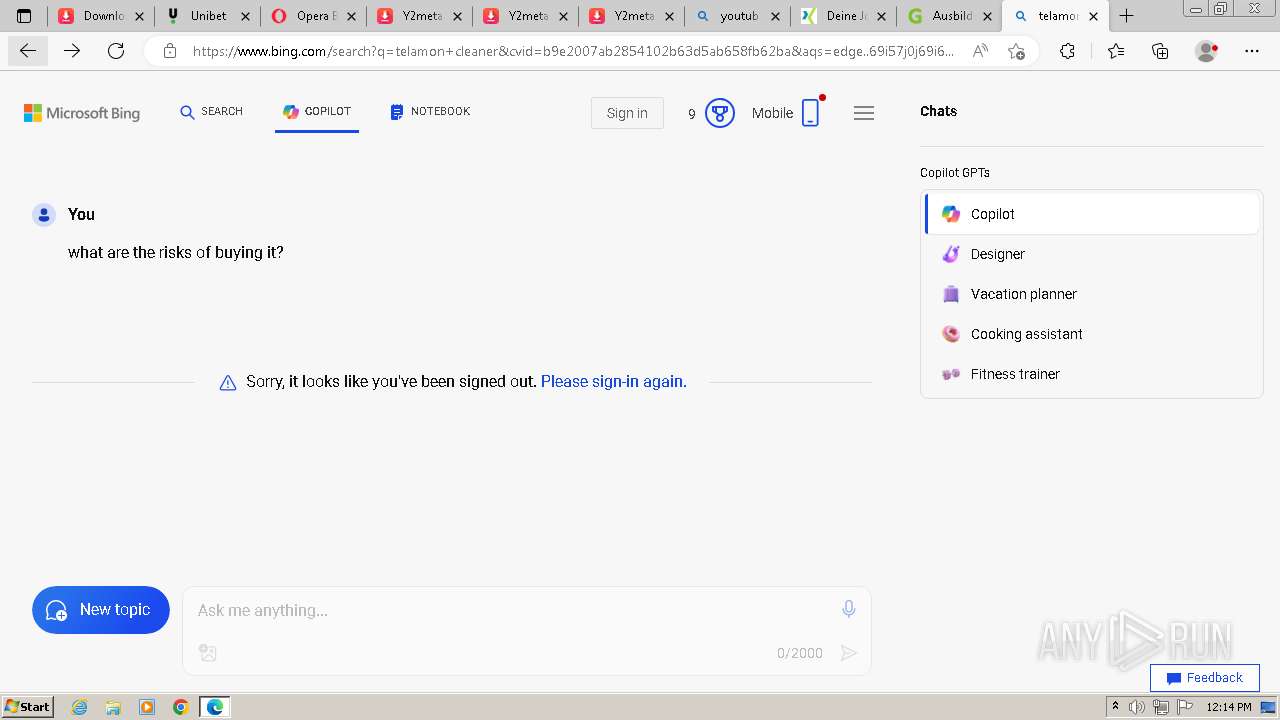The height and width of the screenshot is (720, 1280).
Task: Send message with the arrow icon
Action: (x=848, y=653)
